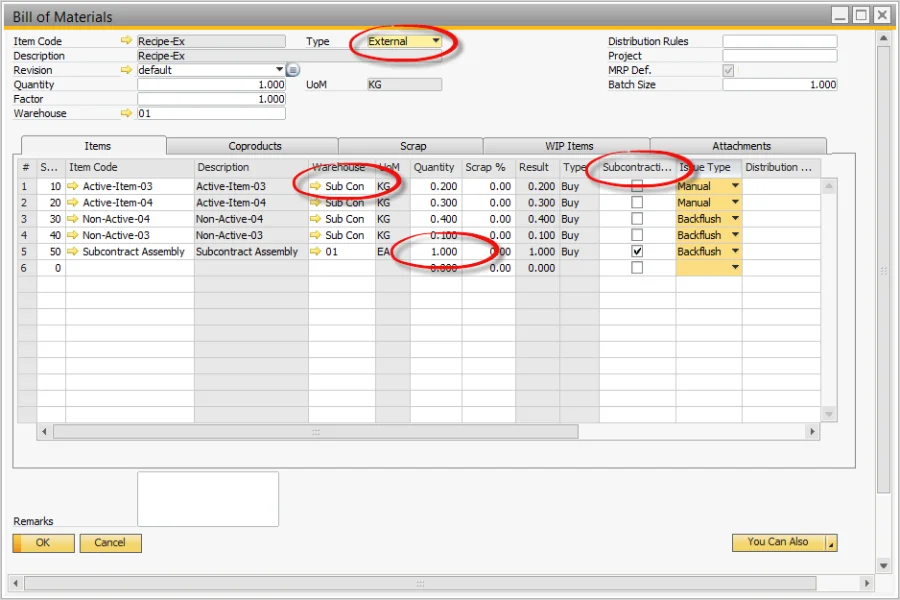The image size is (900, 600).
Task: Uncheck Subcontracting for Subcontract Assembly row
Action: click(637, 251)
